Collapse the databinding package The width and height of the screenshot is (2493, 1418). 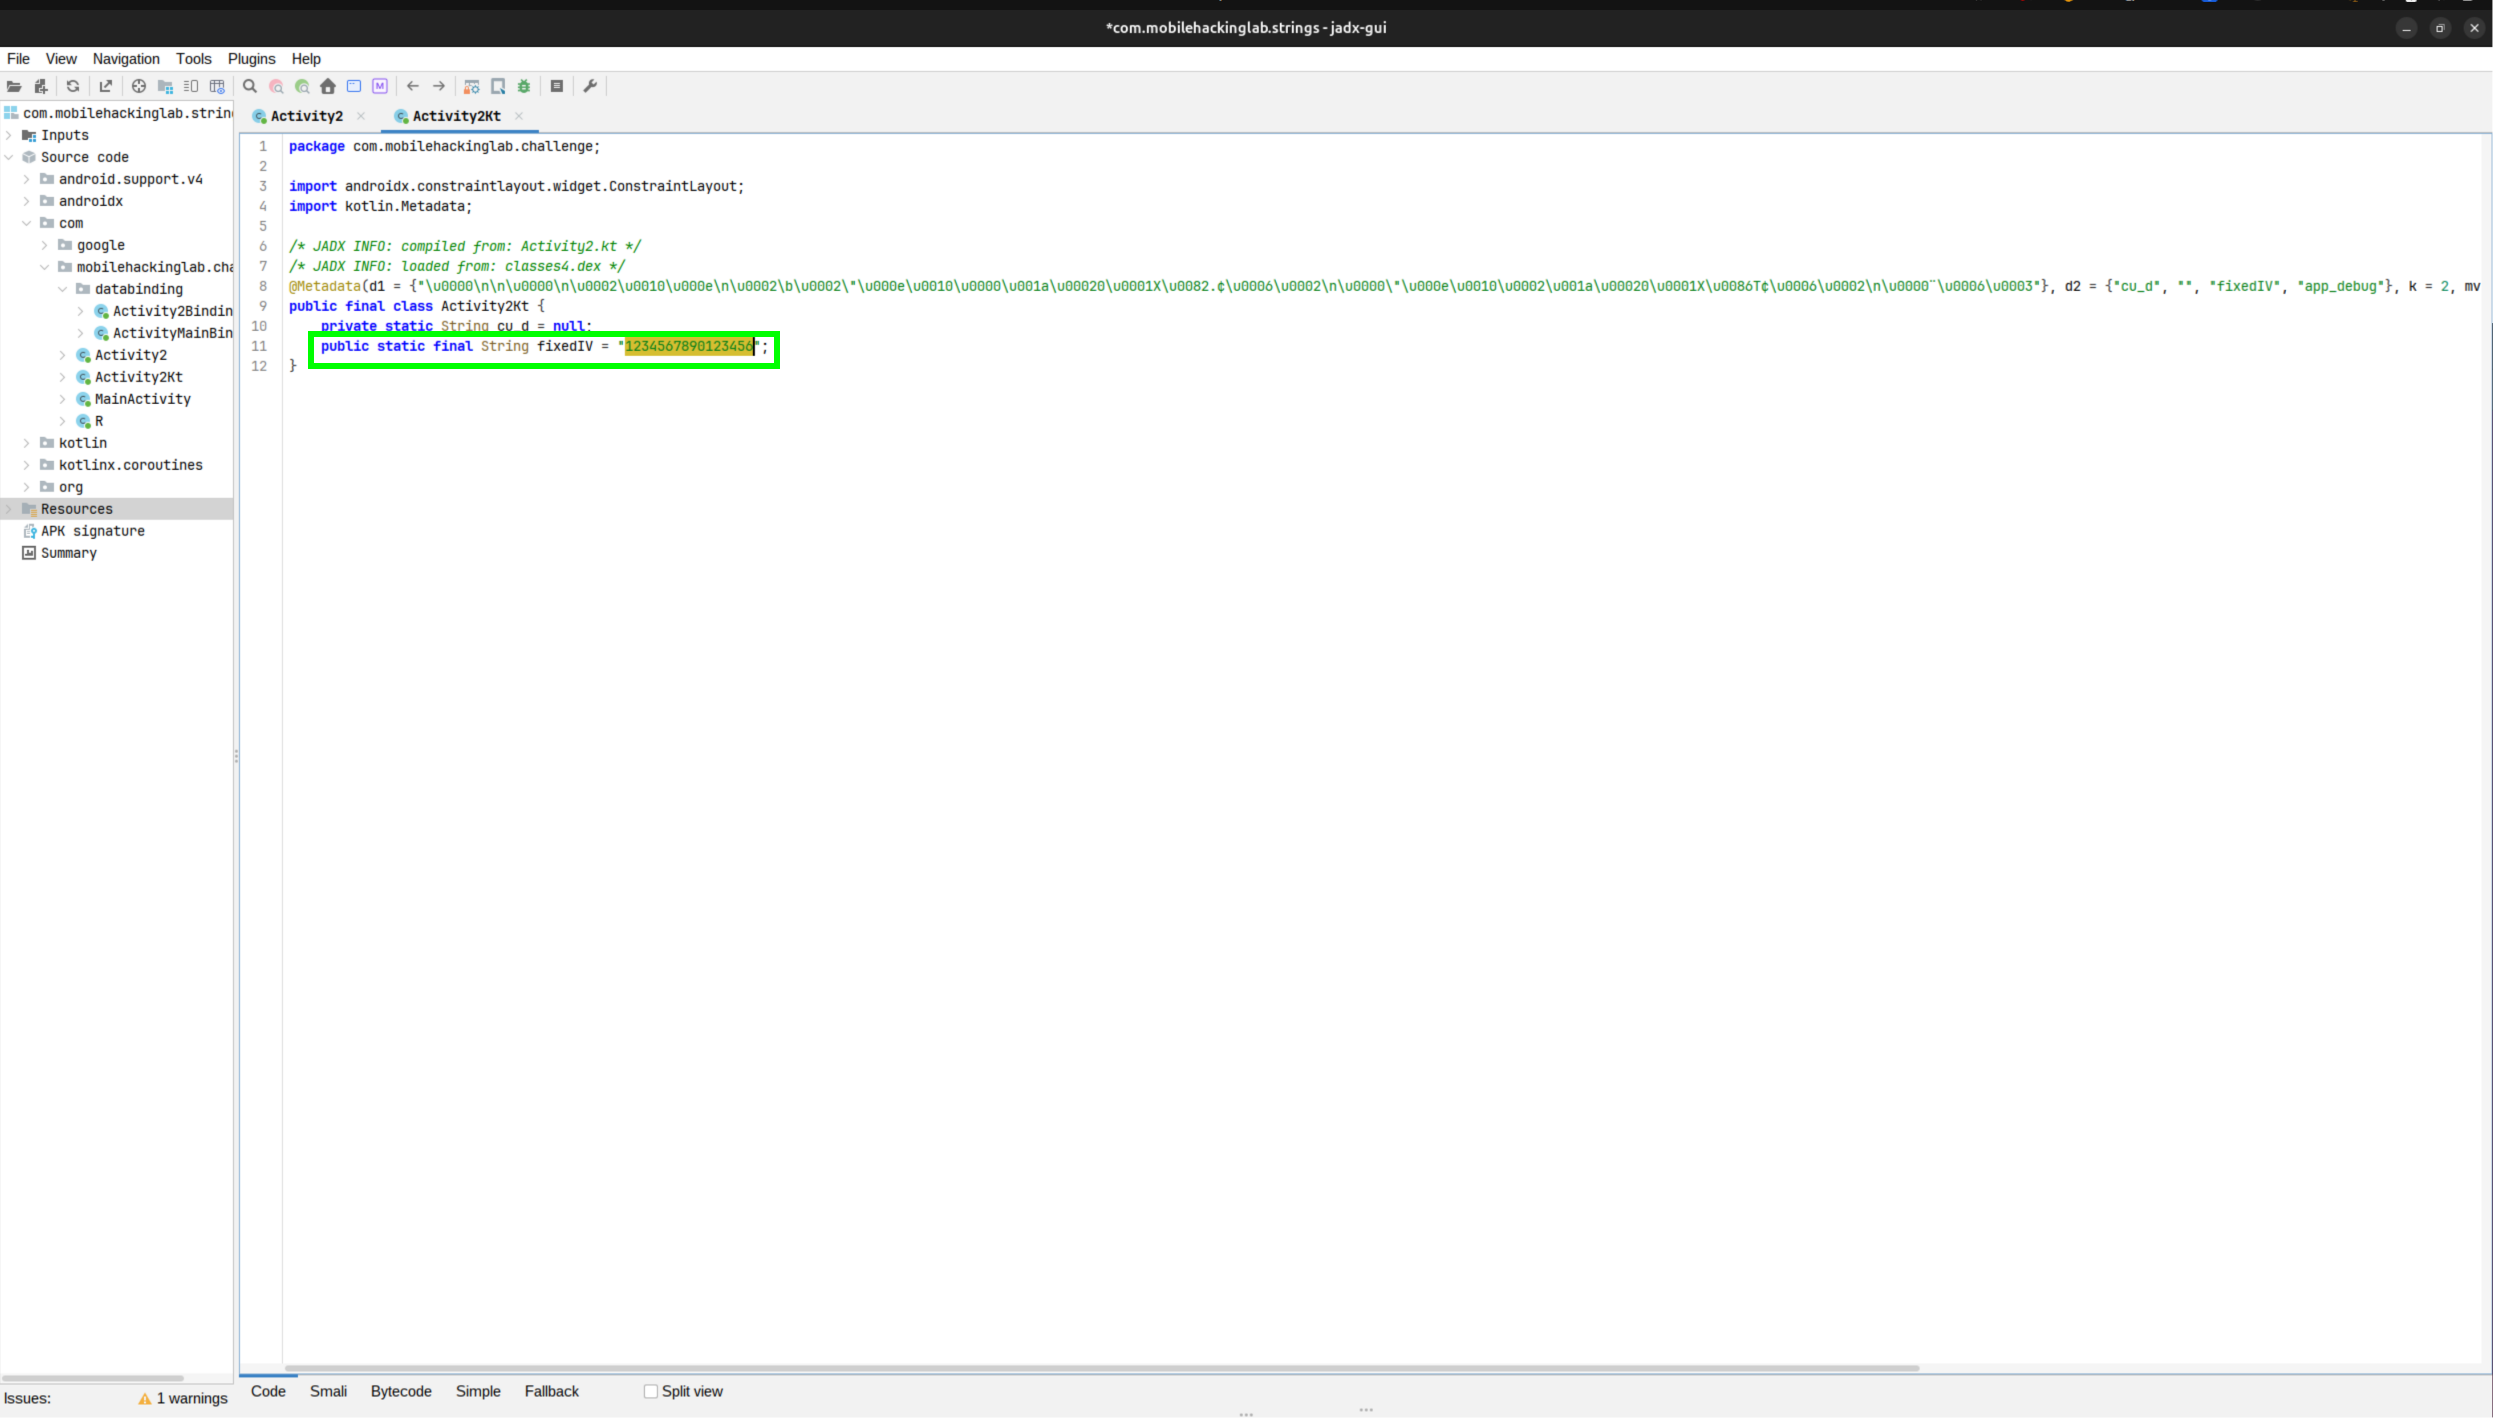click(63, 289)
